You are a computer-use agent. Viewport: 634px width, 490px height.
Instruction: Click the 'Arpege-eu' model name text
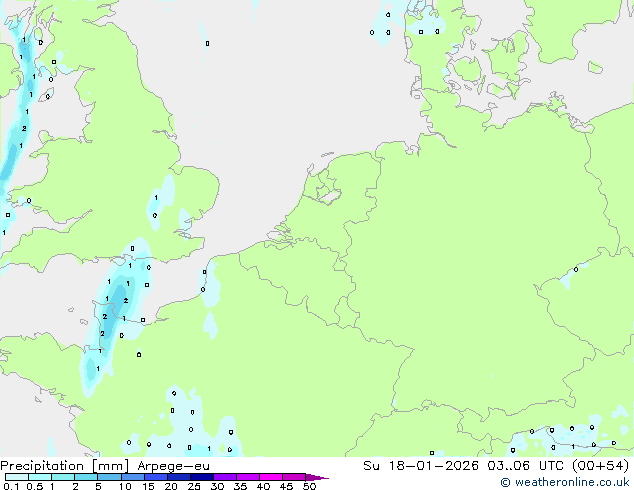173,466
